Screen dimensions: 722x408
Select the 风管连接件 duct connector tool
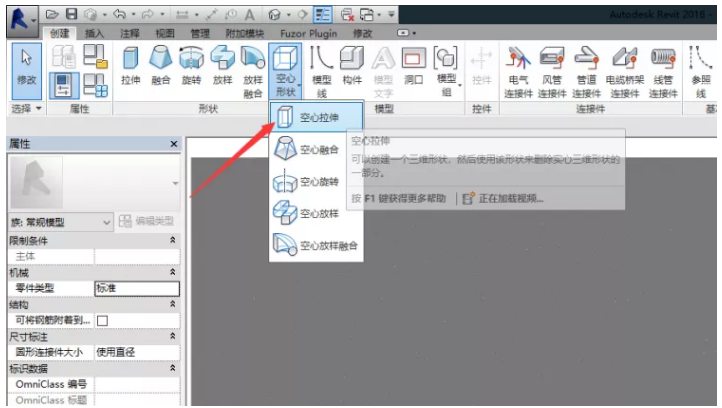(552, 72)
